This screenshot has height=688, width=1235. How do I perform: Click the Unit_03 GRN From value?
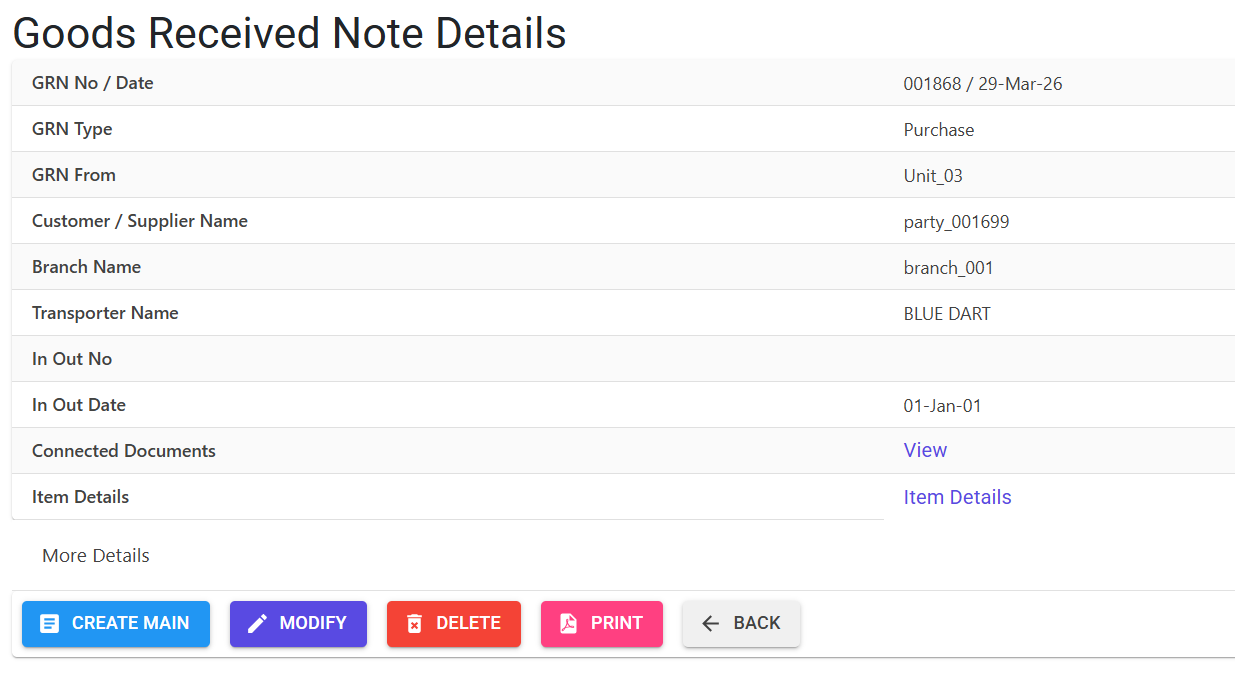933,176
